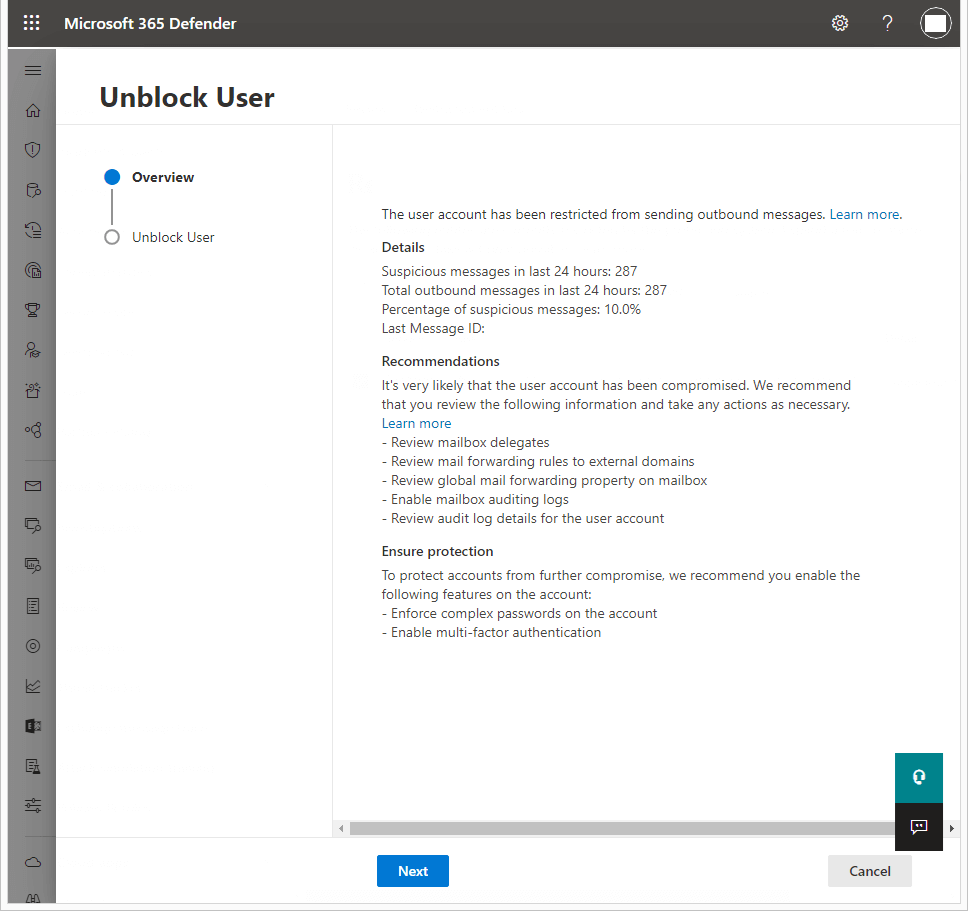This screenshot has width=968, height=911.
Task: Open the feedback chat button
Action: point(919,826)
